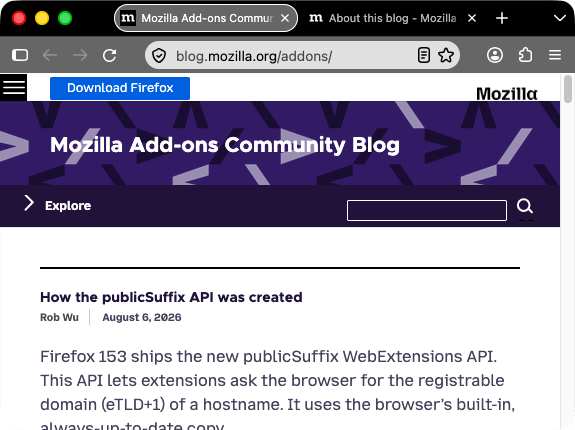Click the August 6, 2026 date
Image resolution: width=575 pixels, height=430 pixels.
tap(142, 317)
